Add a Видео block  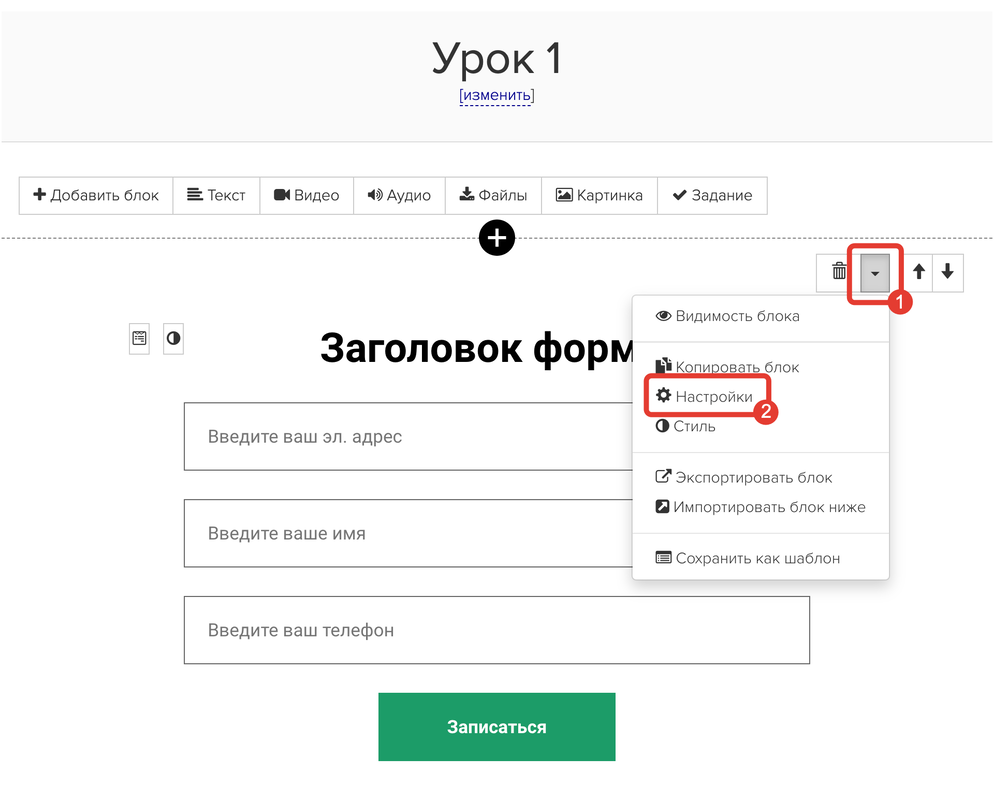coord(306,195)
